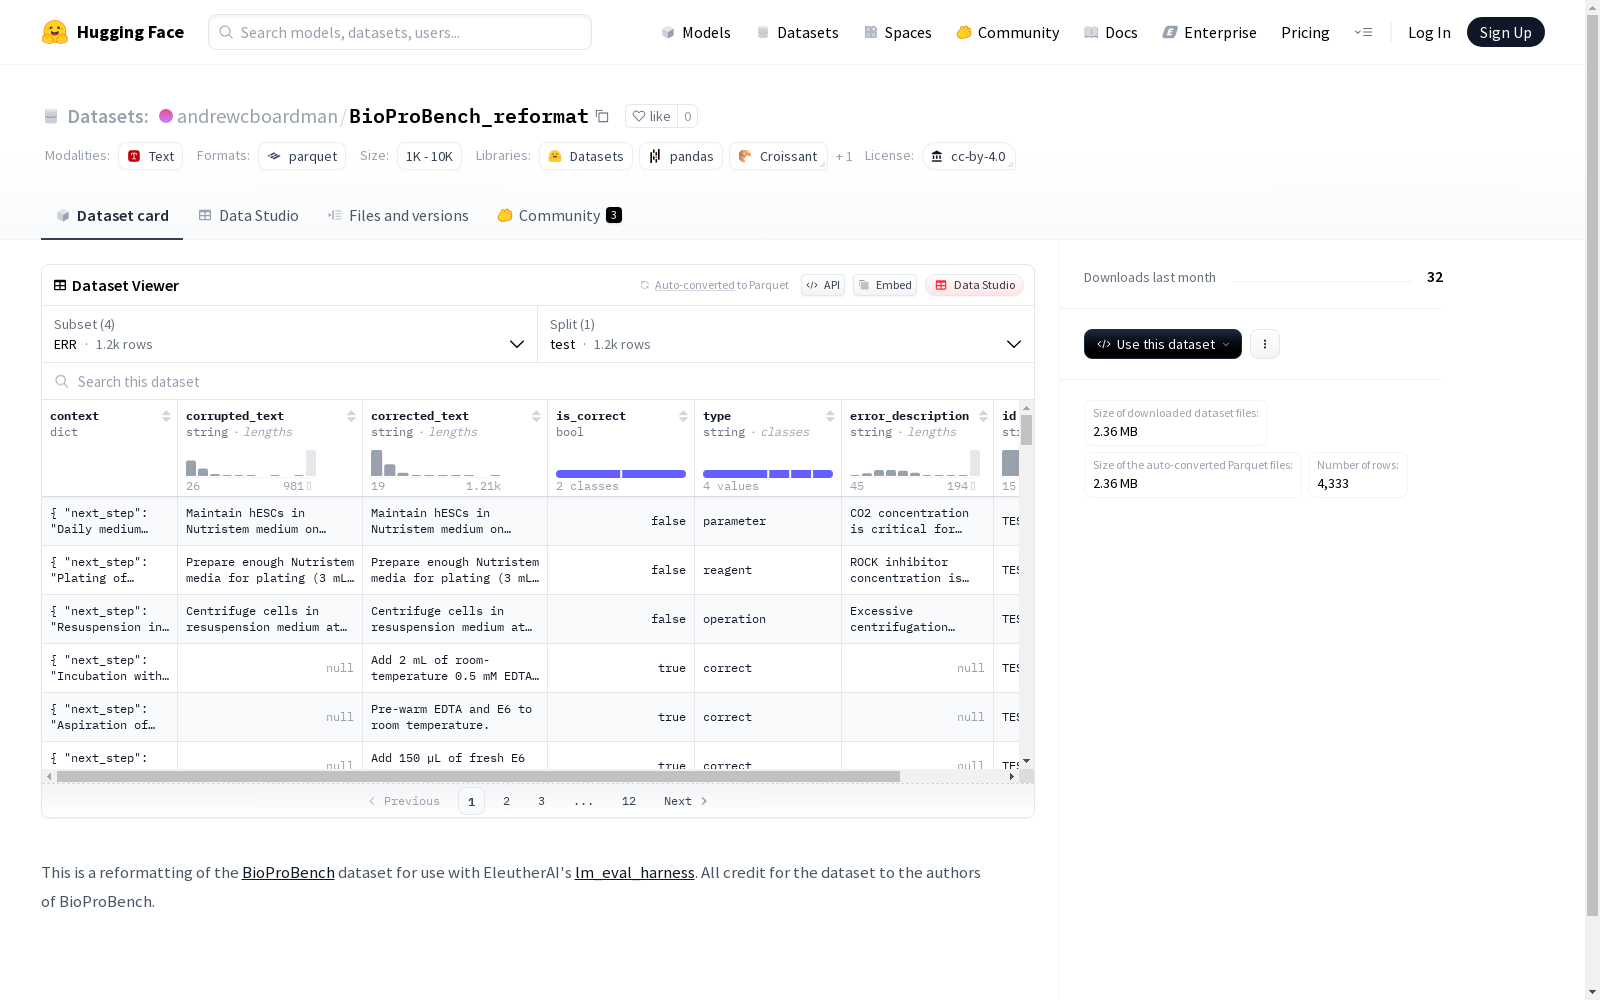Open the API button in Dataset Viewer
Image resolution: width=1600 pixels, height=1000 pixels.
[823, 285]
